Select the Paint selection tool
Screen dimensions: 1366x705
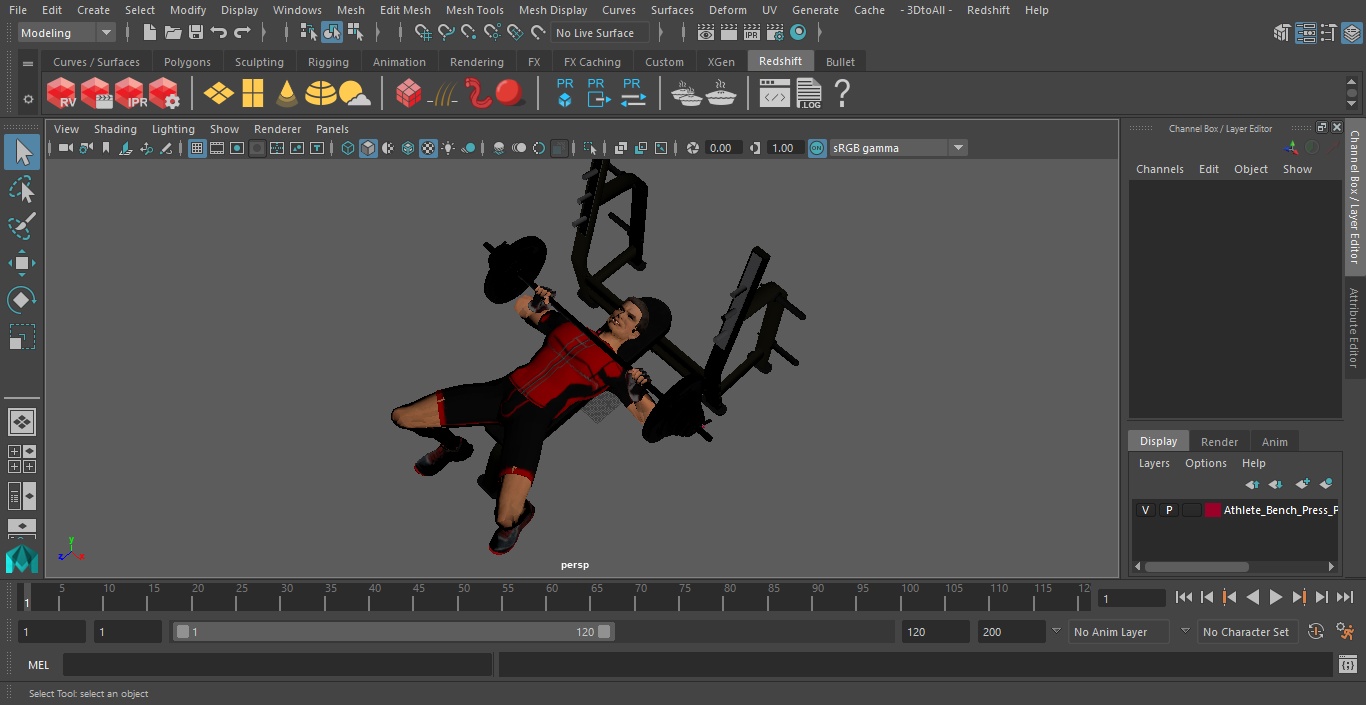pyautogui.click(x=22, y=226)
